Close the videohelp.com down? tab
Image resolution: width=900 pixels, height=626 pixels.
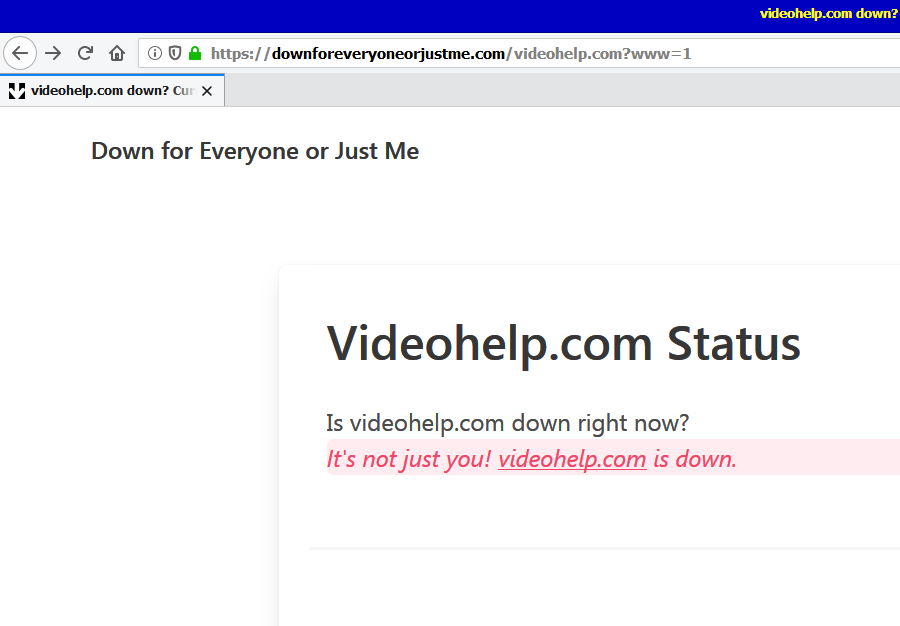coord(207,91)
